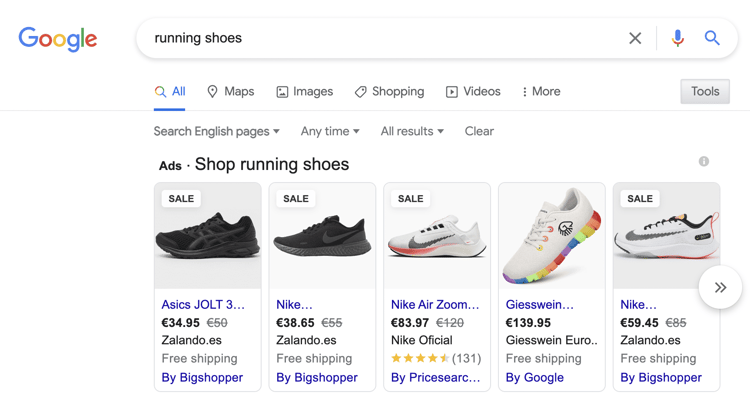This screenshot has height=405, width=750.
Task: Expand the All results dropdown
Action: tap(412, 131)
